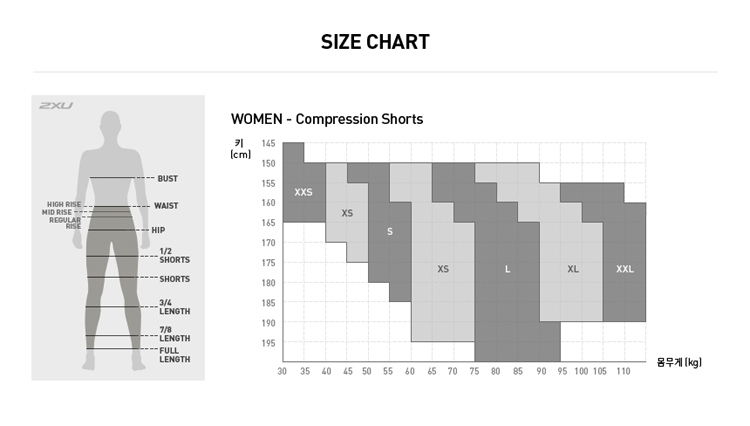
Task: Click the SIZE CHART heading
Action: pos(375,42)
